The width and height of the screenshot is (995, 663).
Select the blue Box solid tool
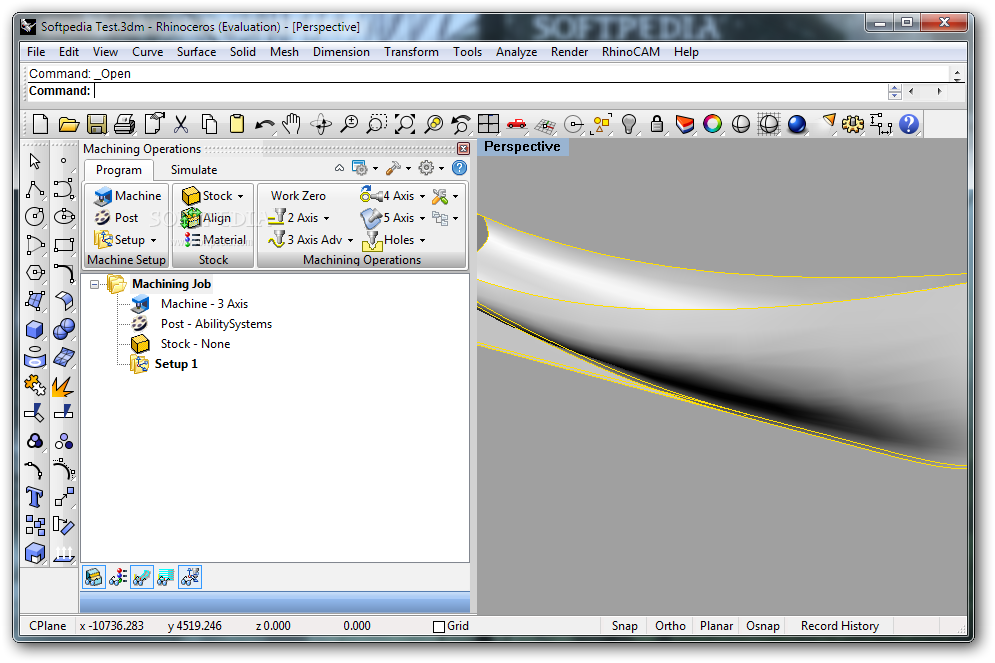35,329
